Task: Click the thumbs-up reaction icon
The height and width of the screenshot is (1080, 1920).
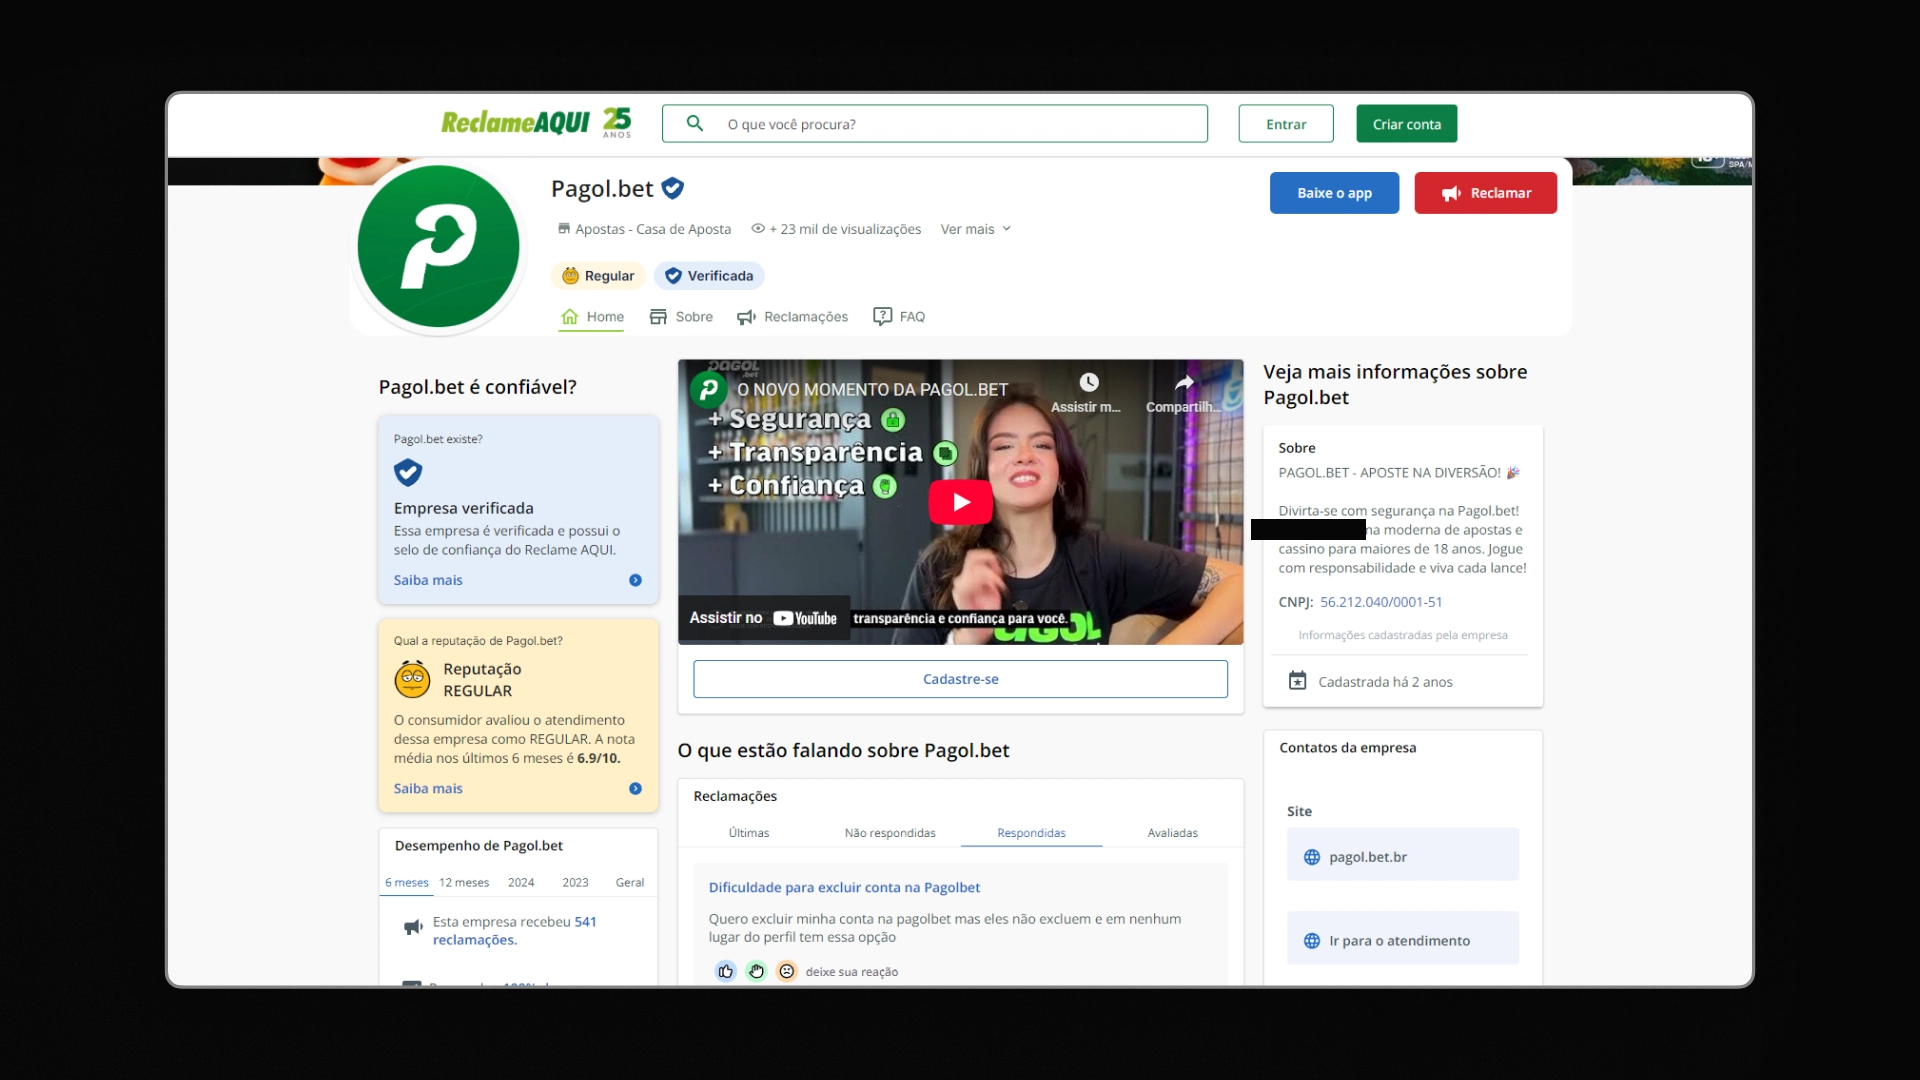Action: 726,971
